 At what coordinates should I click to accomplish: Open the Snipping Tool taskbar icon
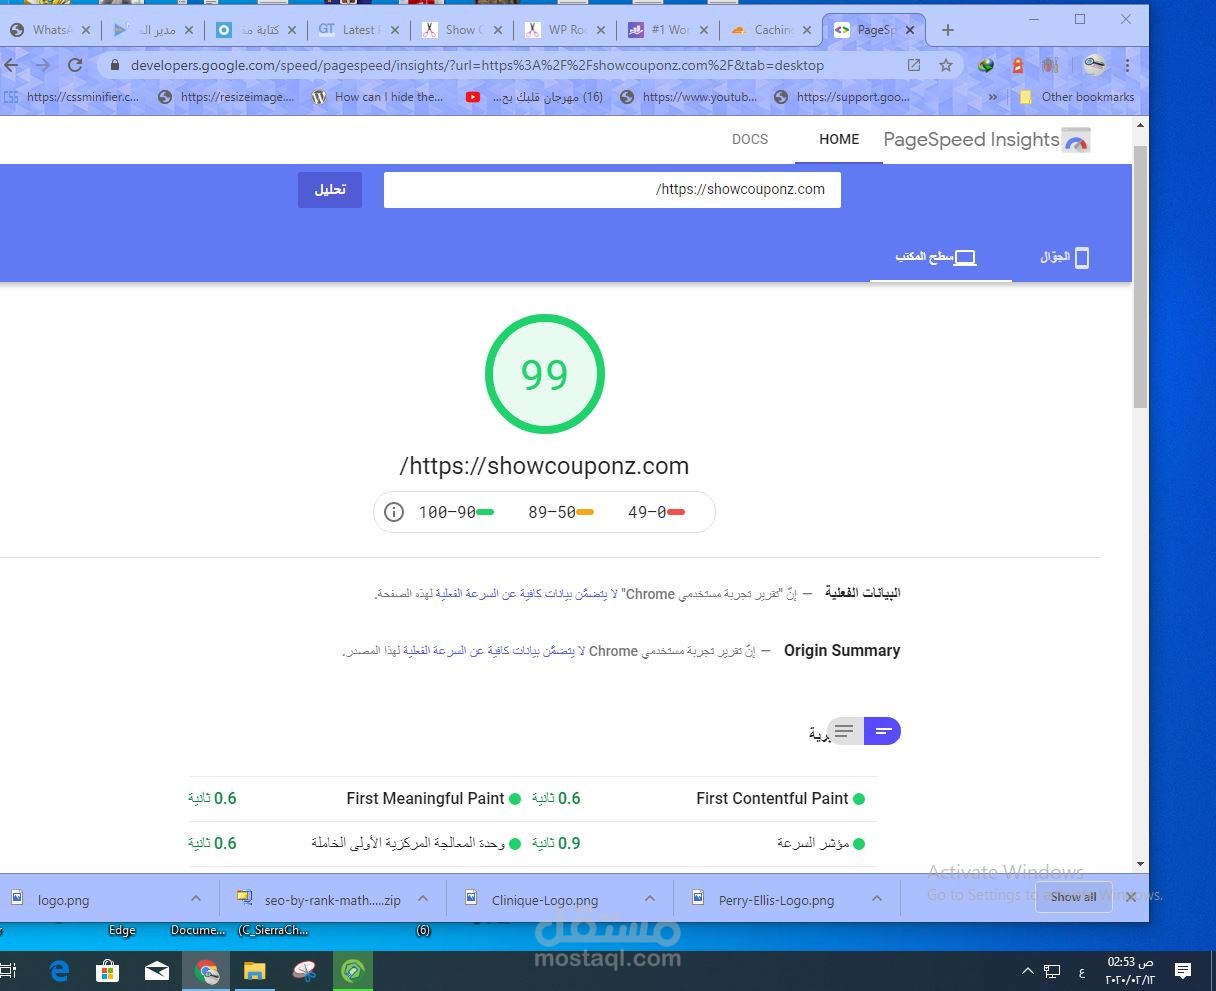[x=304, y=970]
